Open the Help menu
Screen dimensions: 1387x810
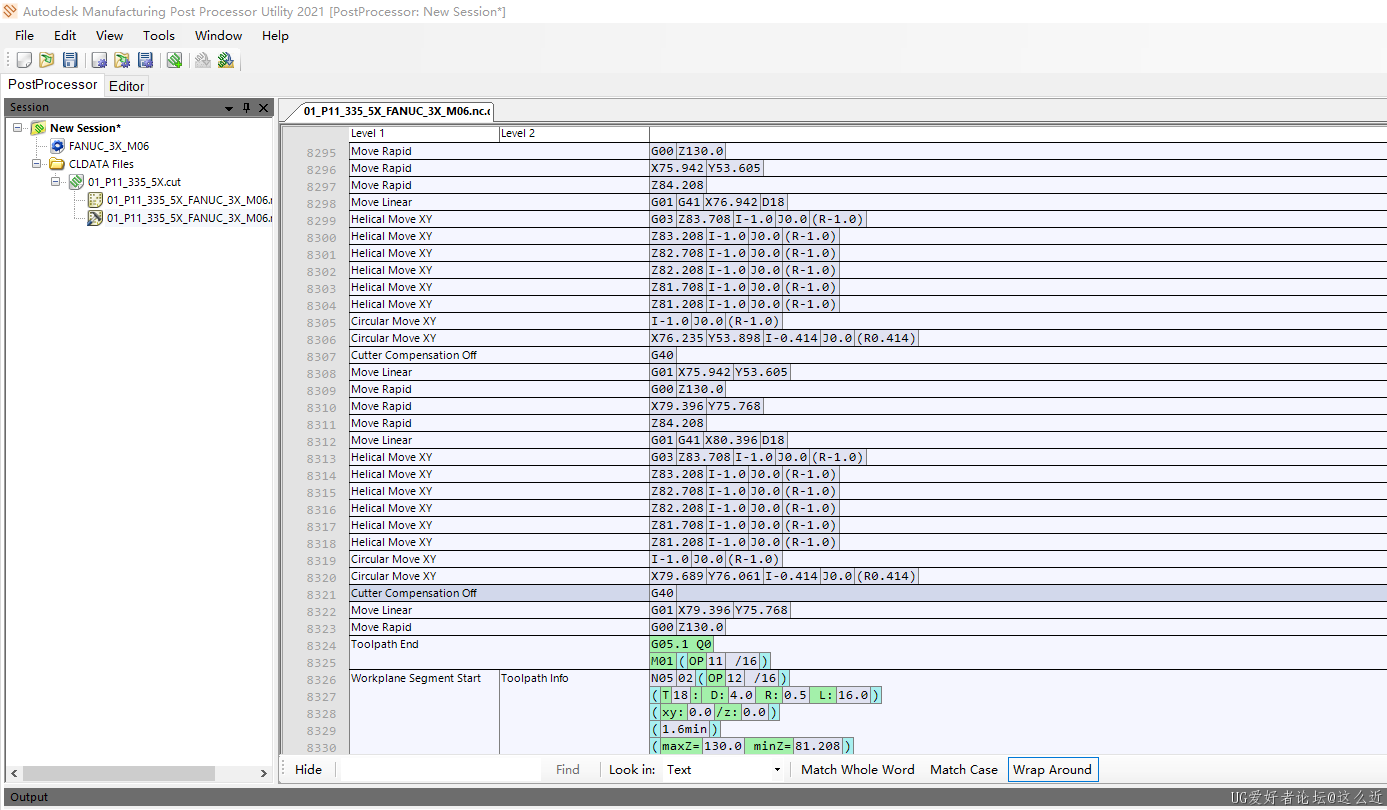[275, 35]
